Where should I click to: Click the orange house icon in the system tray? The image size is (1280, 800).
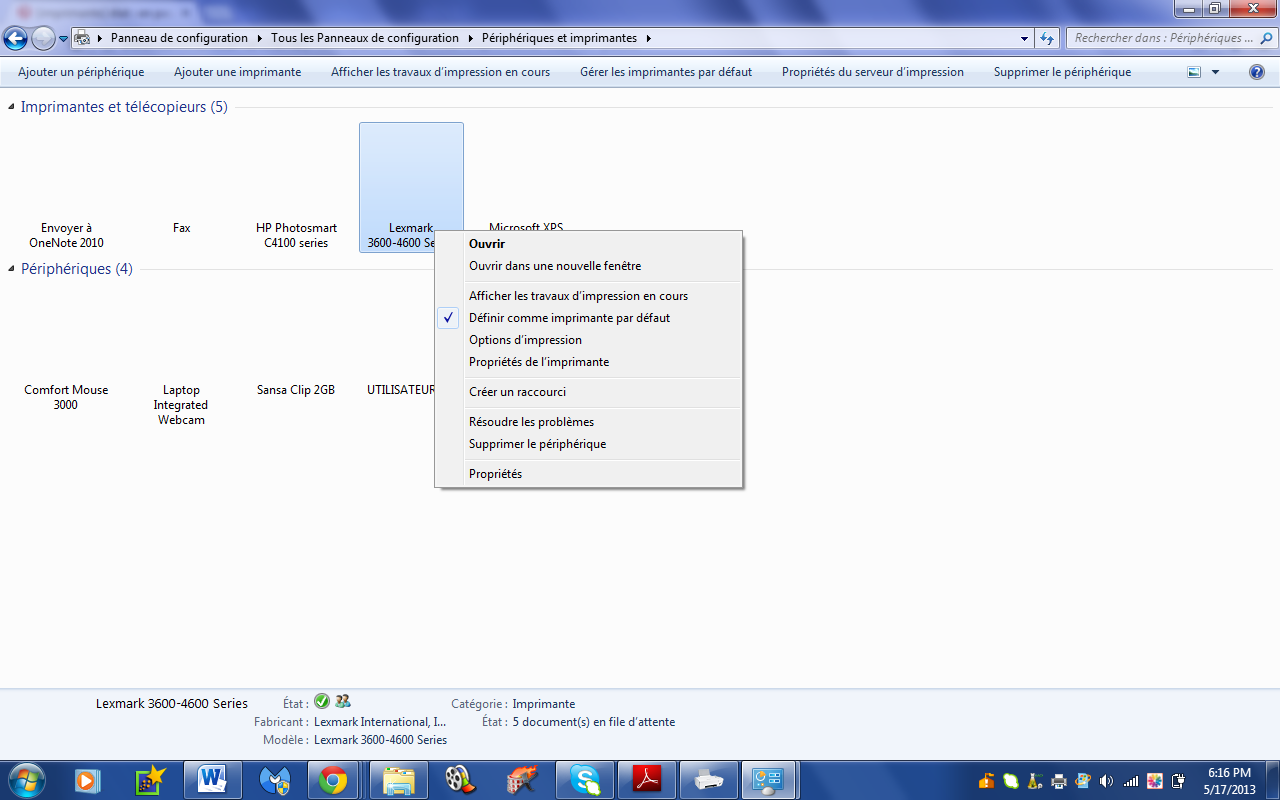[x=987, y=781]
